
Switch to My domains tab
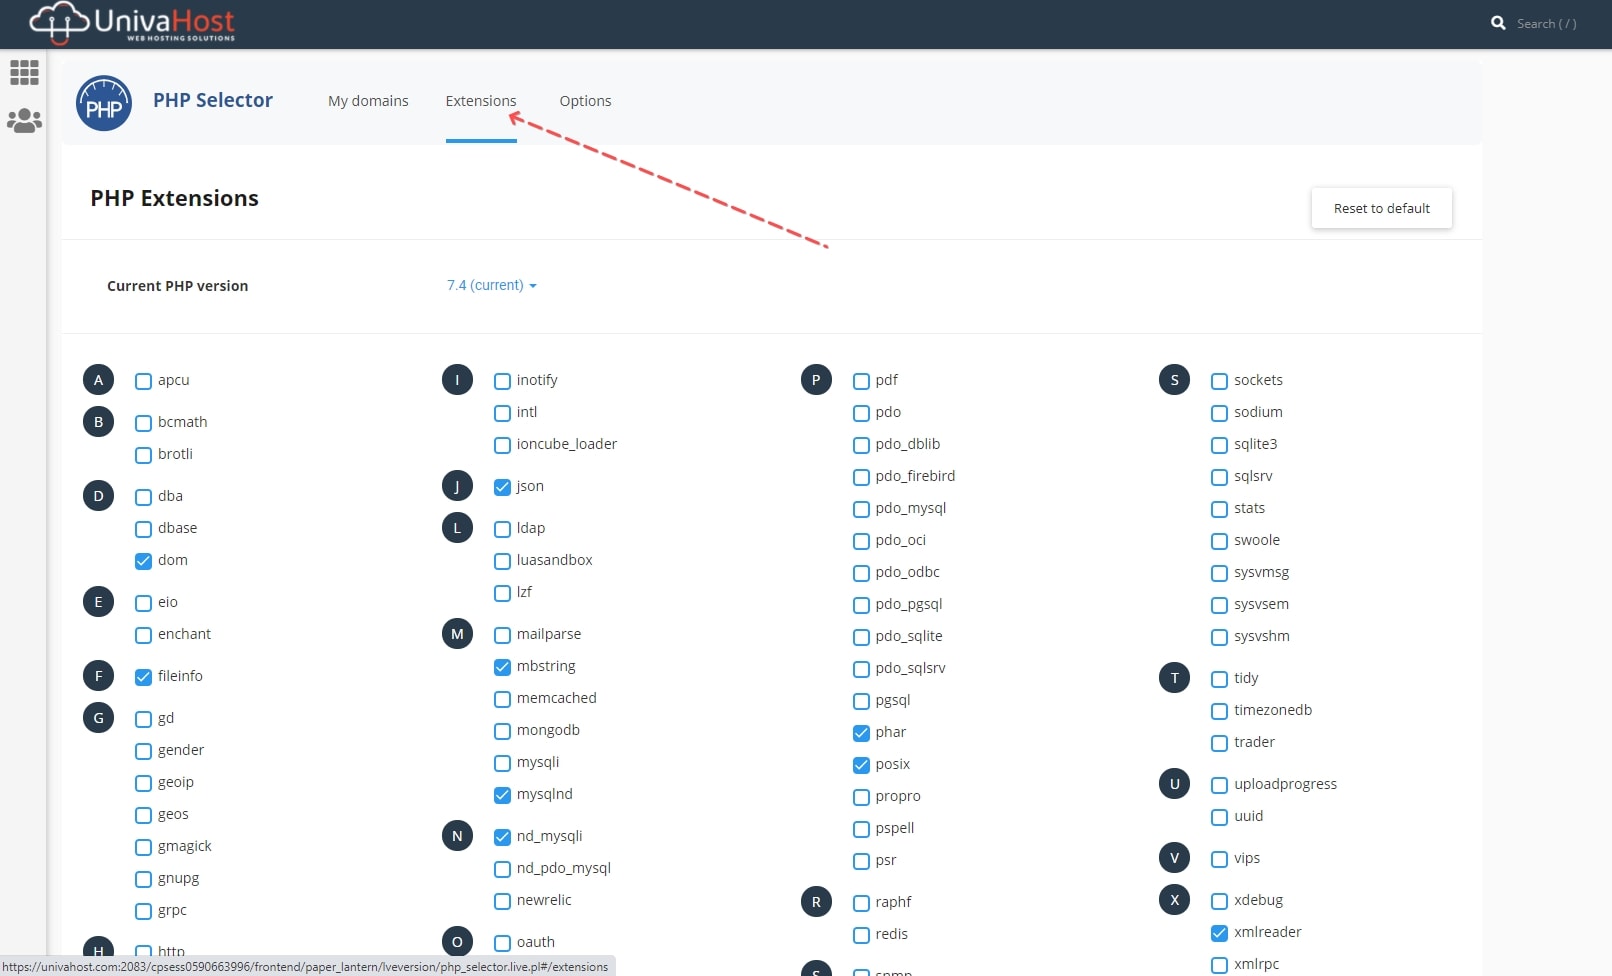click(x=368, y=101)
